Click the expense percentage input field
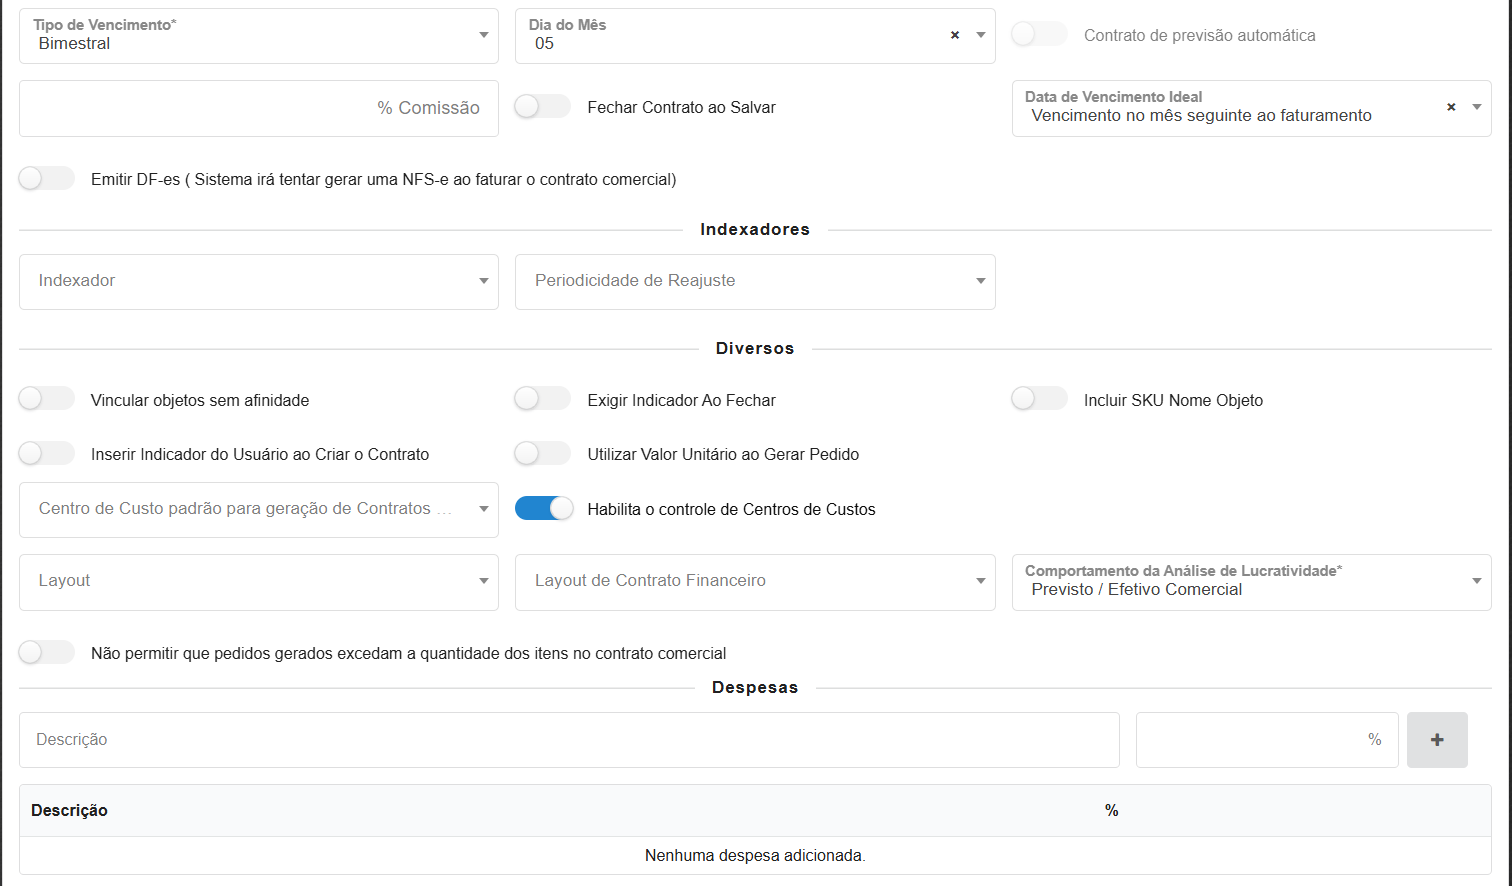Screen dimensions: 1512x886 point(1267,740)
